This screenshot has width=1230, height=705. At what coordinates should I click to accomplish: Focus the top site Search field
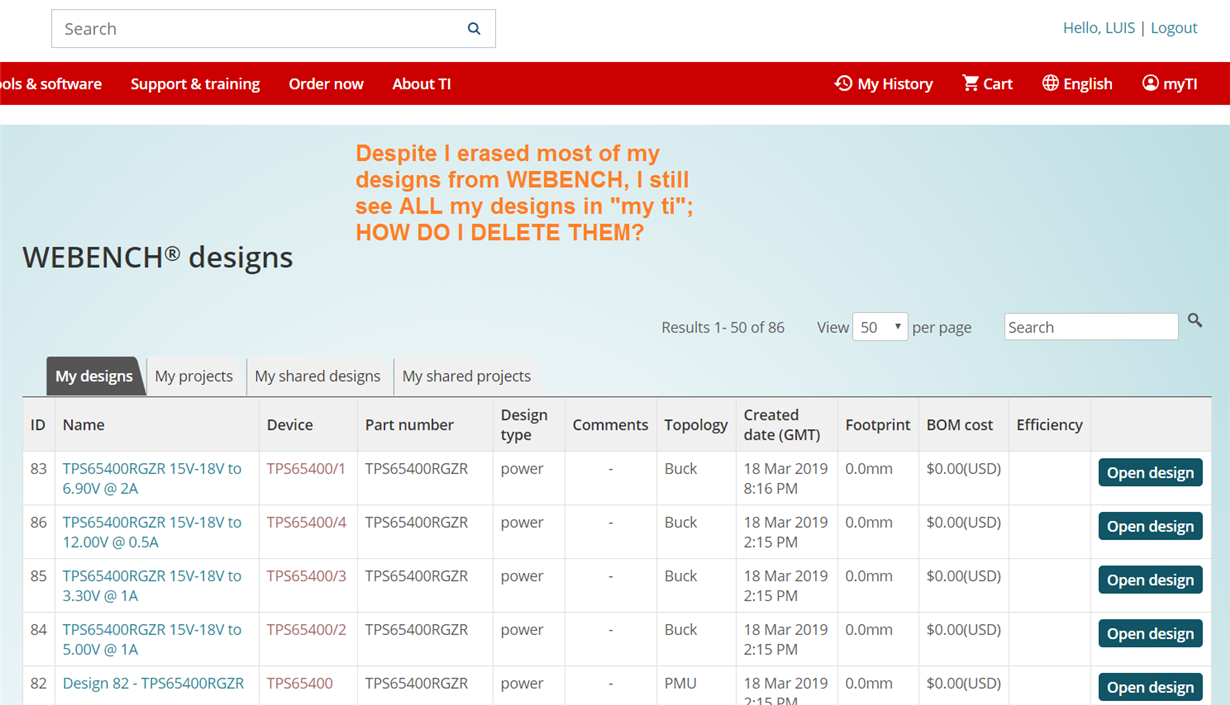pyautogui.click(x=273, y=29)
